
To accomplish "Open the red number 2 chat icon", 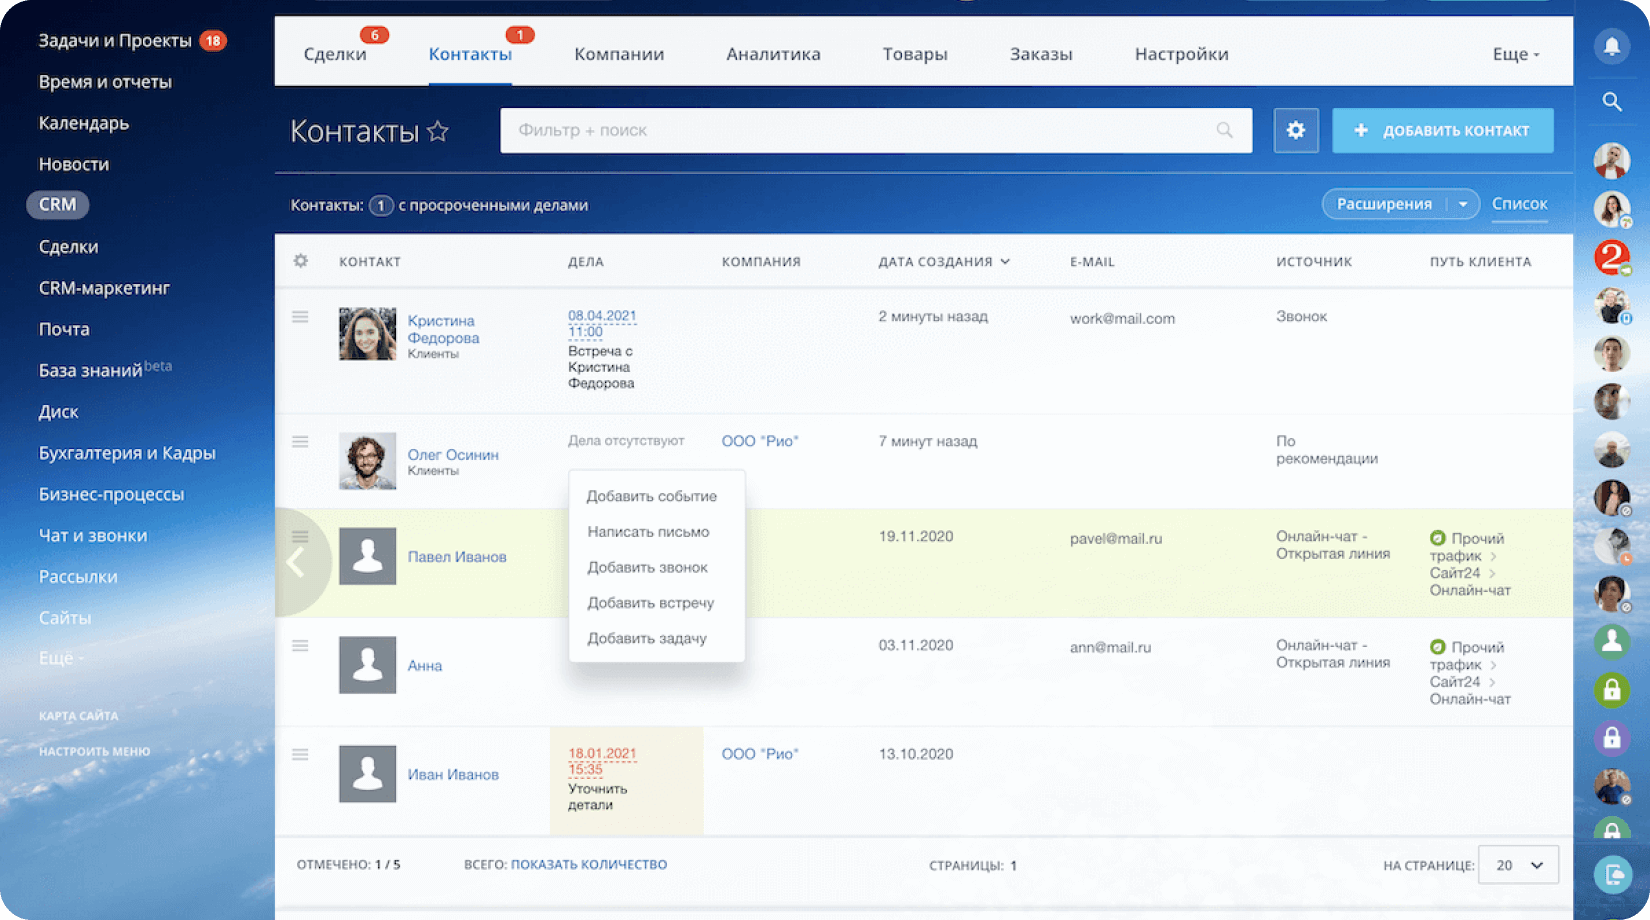I will tap(1611, 257).
